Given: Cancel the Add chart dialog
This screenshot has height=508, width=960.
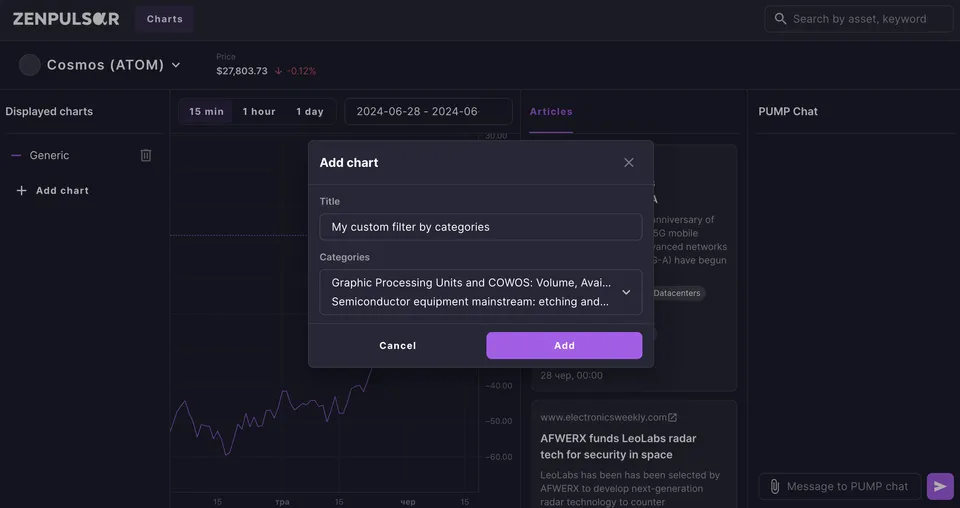Looking at the screenshot, I should coord(397,346).
